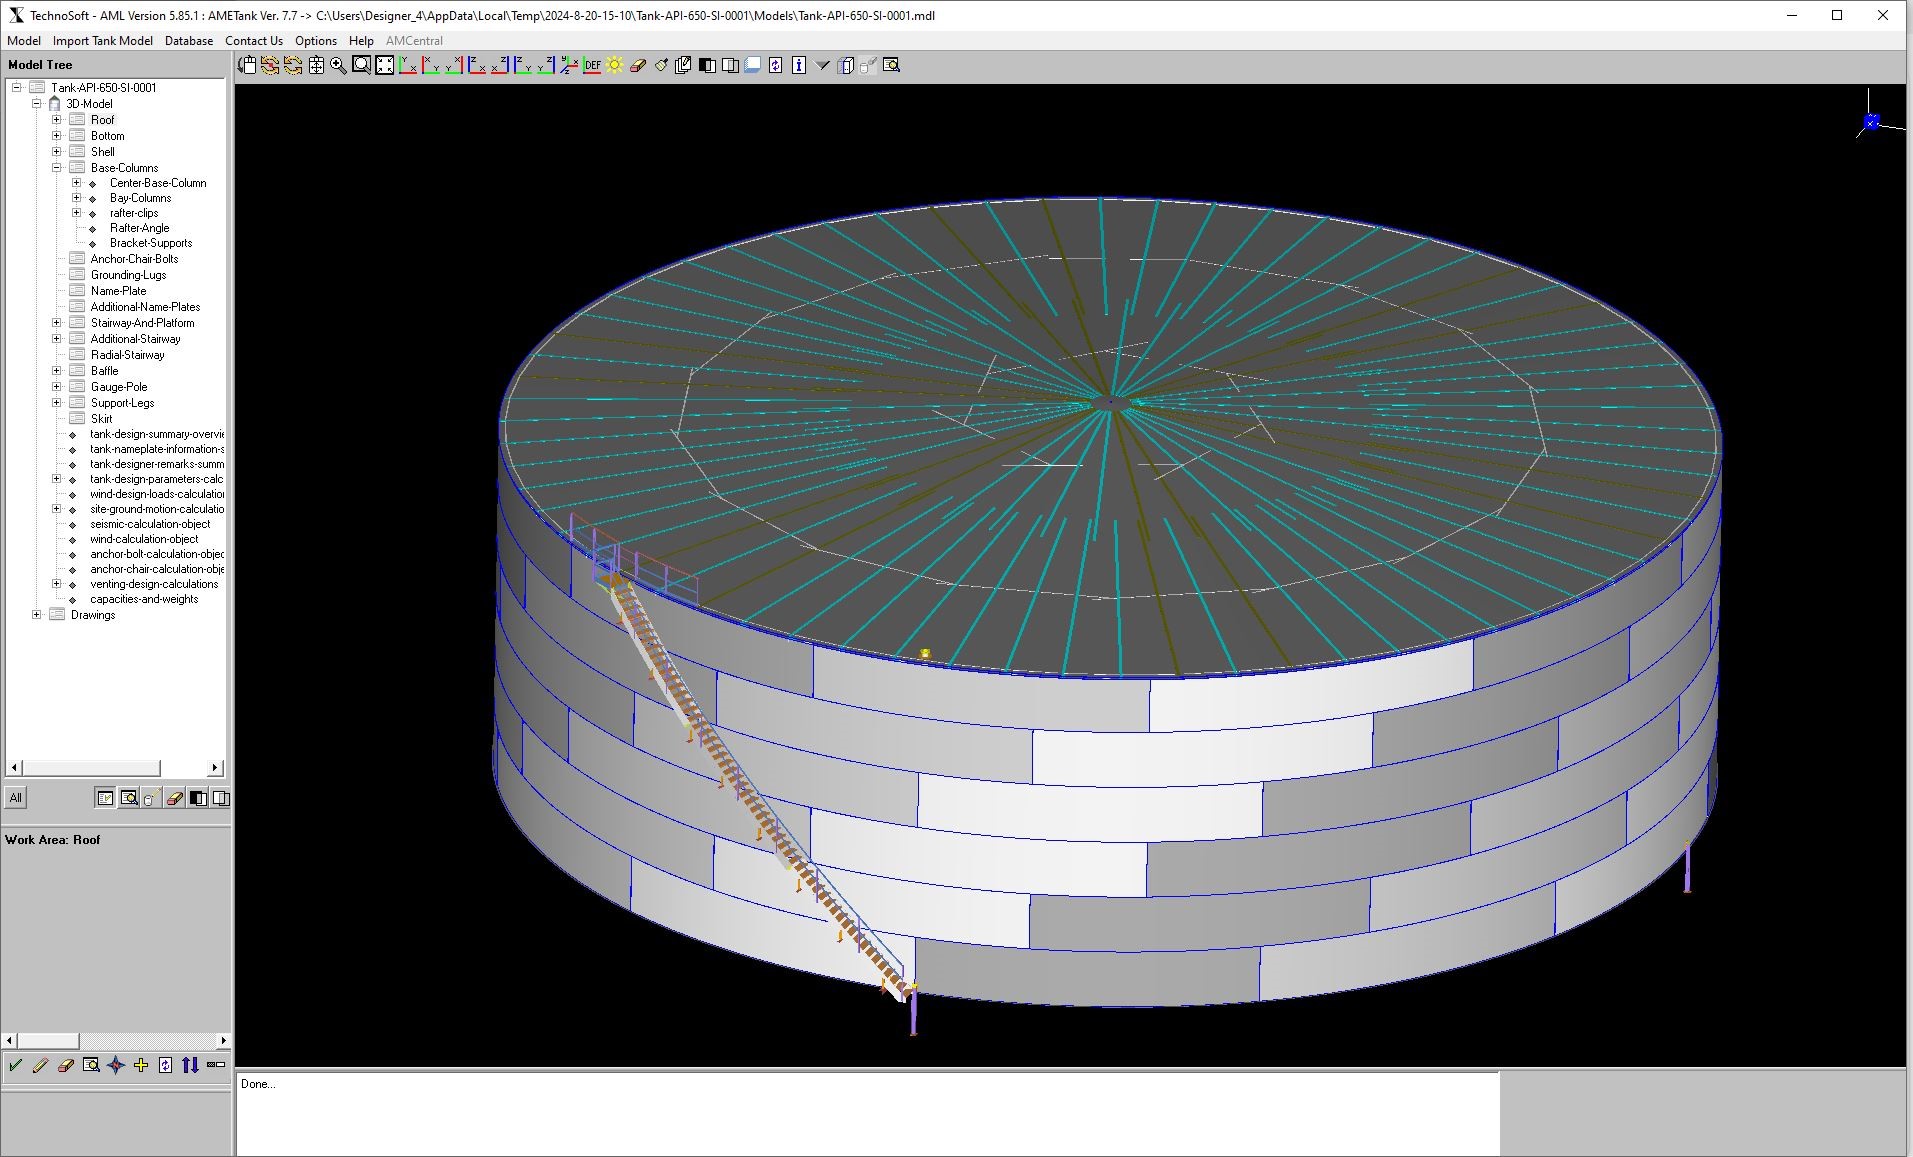Screen dimensions: 1913x1157
Task: Click the Rafter-Angle tree item
Action: 139,227
